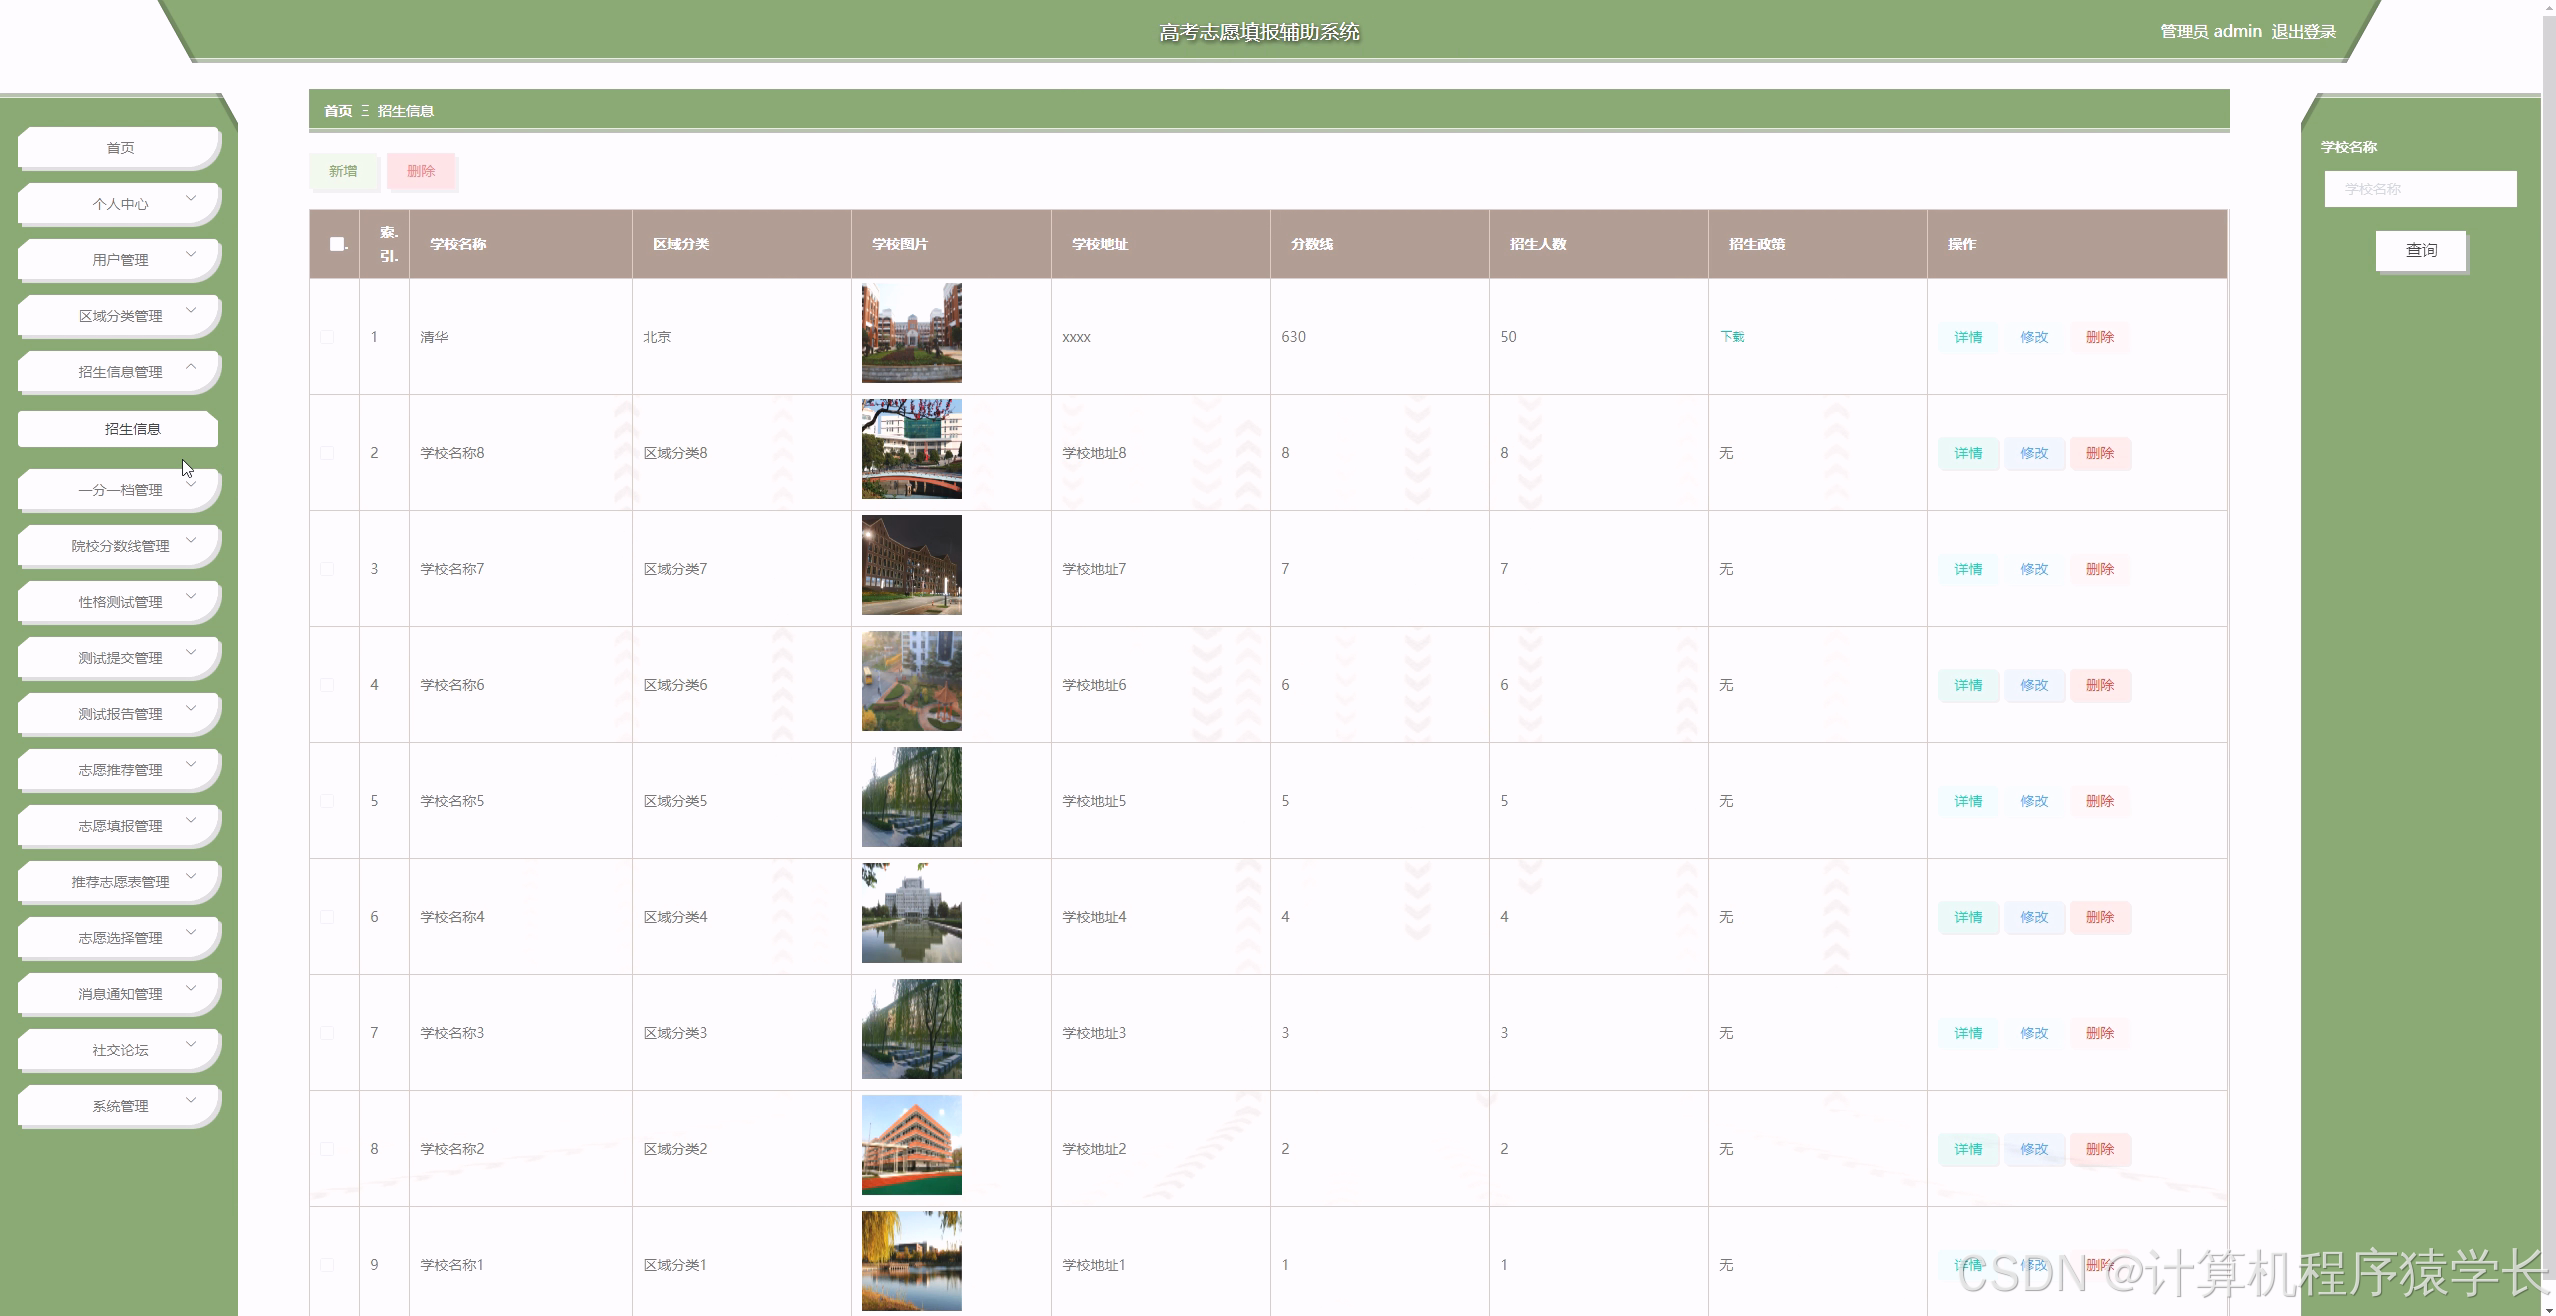Click the 首页 breadcrumb link

tap(338, 111)
